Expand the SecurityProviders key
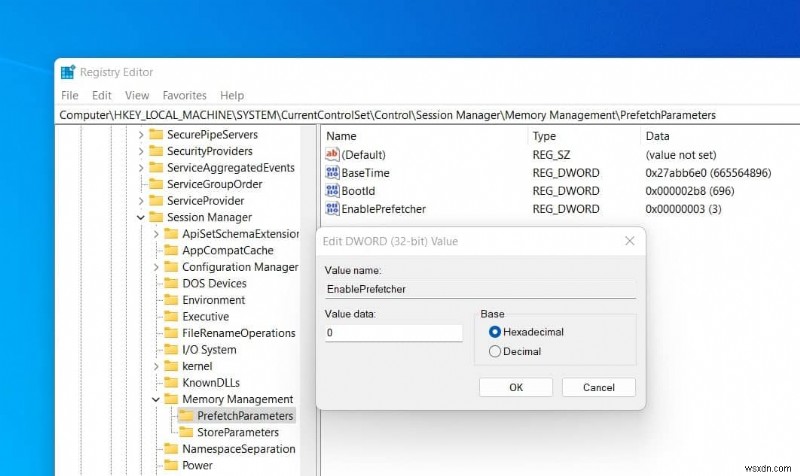Screen dimensions: 800x476 coord(141,151)
